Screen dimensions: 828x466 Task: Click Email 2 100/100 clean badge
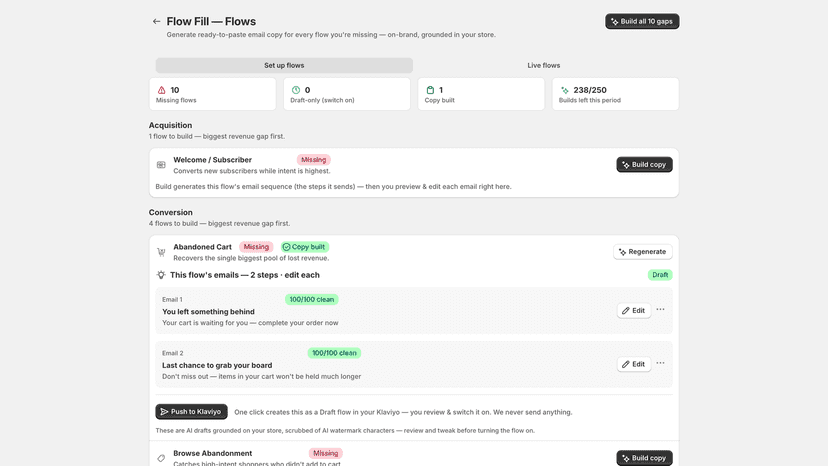tap(334, 353)
